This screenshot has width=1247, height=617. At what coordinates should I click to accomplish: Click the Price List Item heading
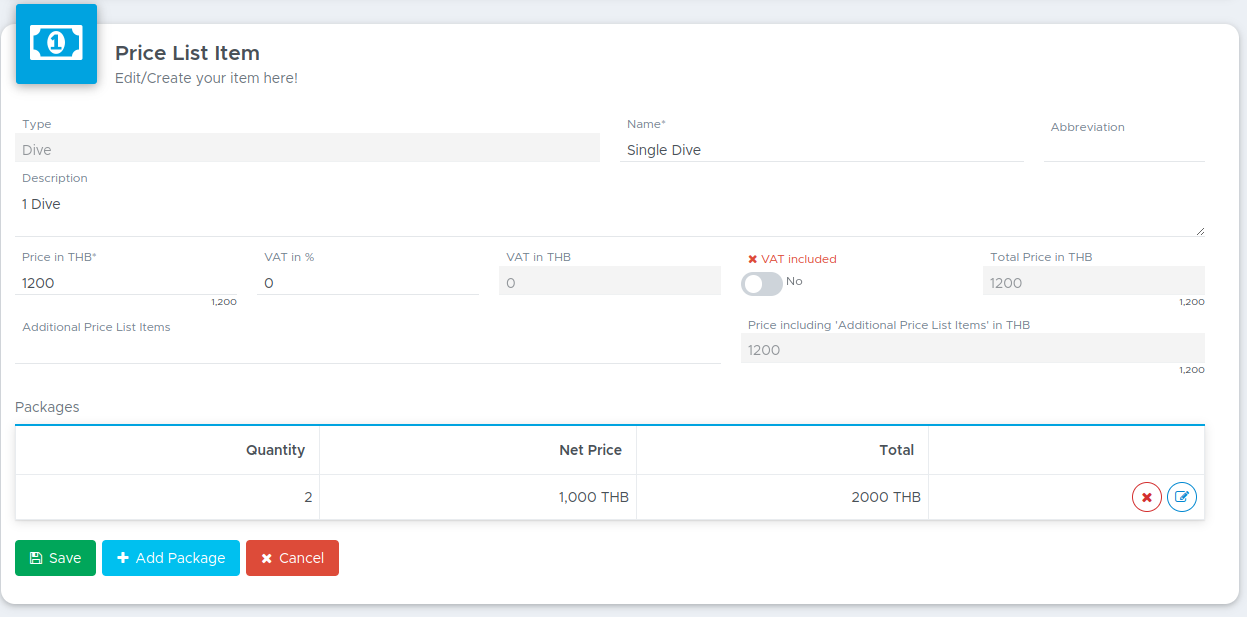coord(187,53)
